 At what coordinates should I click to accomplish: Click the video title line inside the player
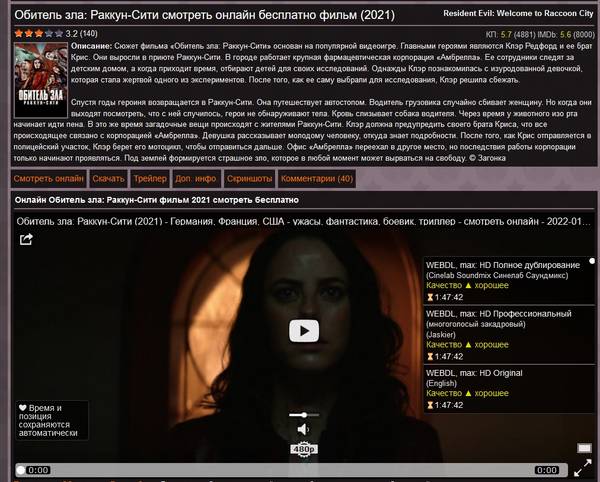pos(303,221)
